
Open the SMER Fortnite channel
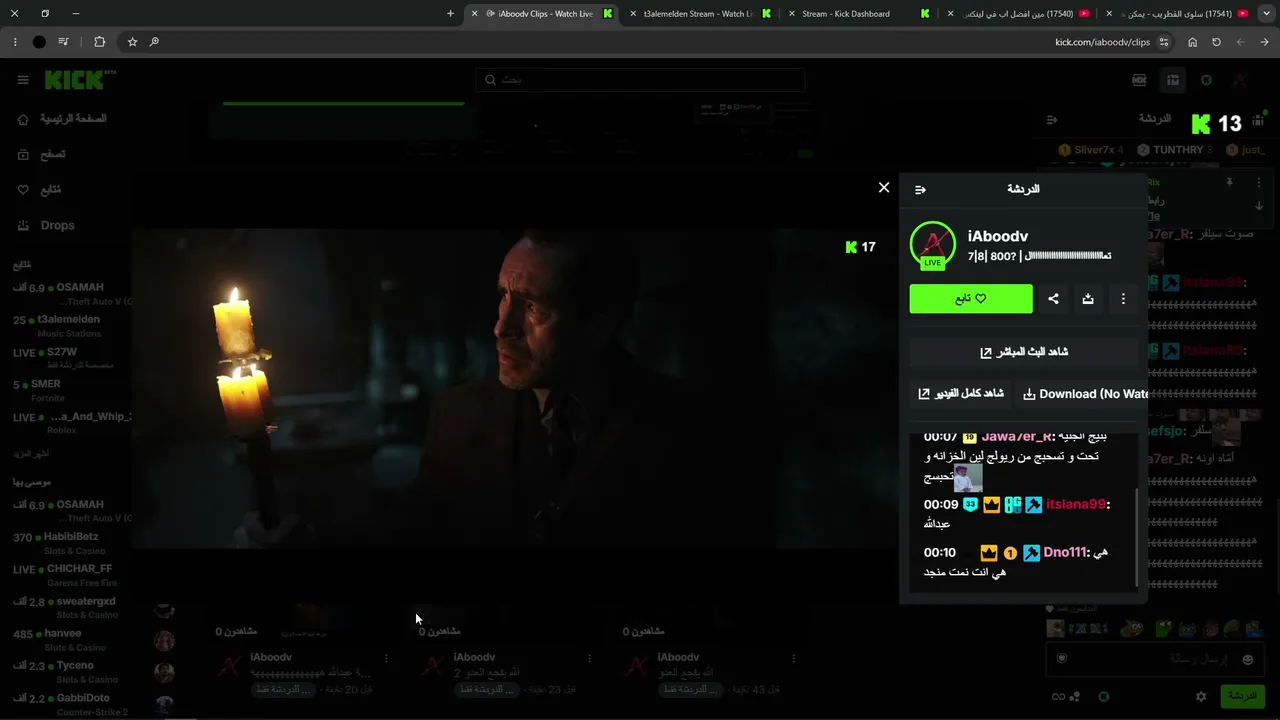coord(66,390)
